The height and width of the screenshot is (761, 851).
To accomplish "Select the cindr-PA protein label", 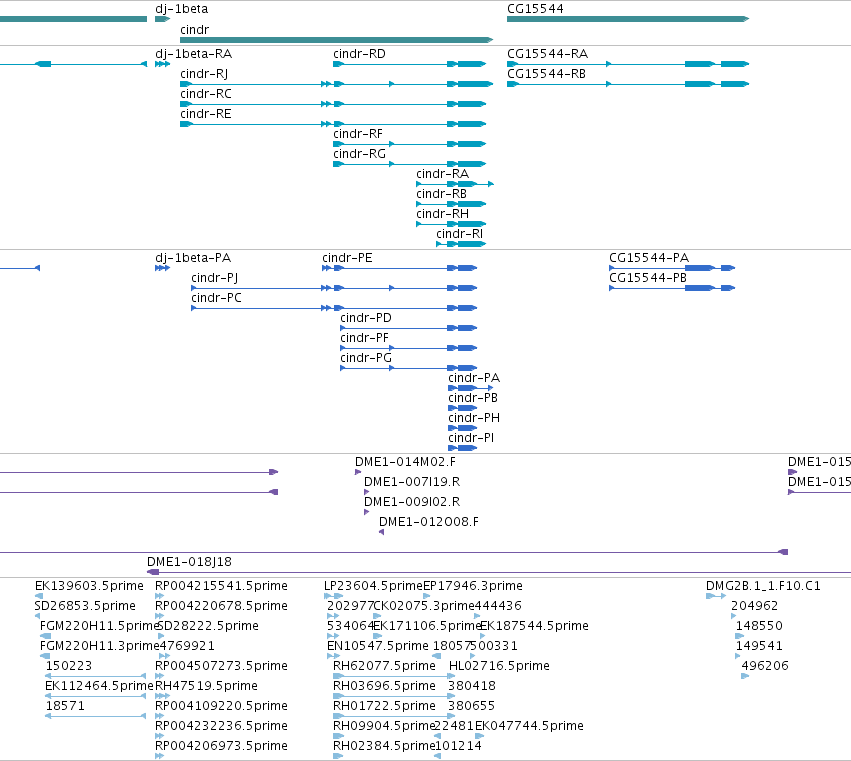I will [474, 378].
